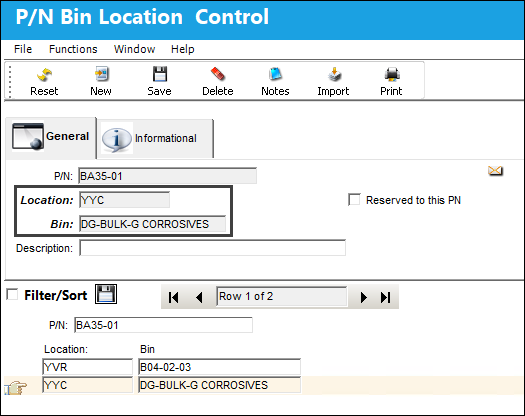Screen dimensions: 525x416
Task: Toggle the Filter/Sort checkbox
Action: (12, 294)
